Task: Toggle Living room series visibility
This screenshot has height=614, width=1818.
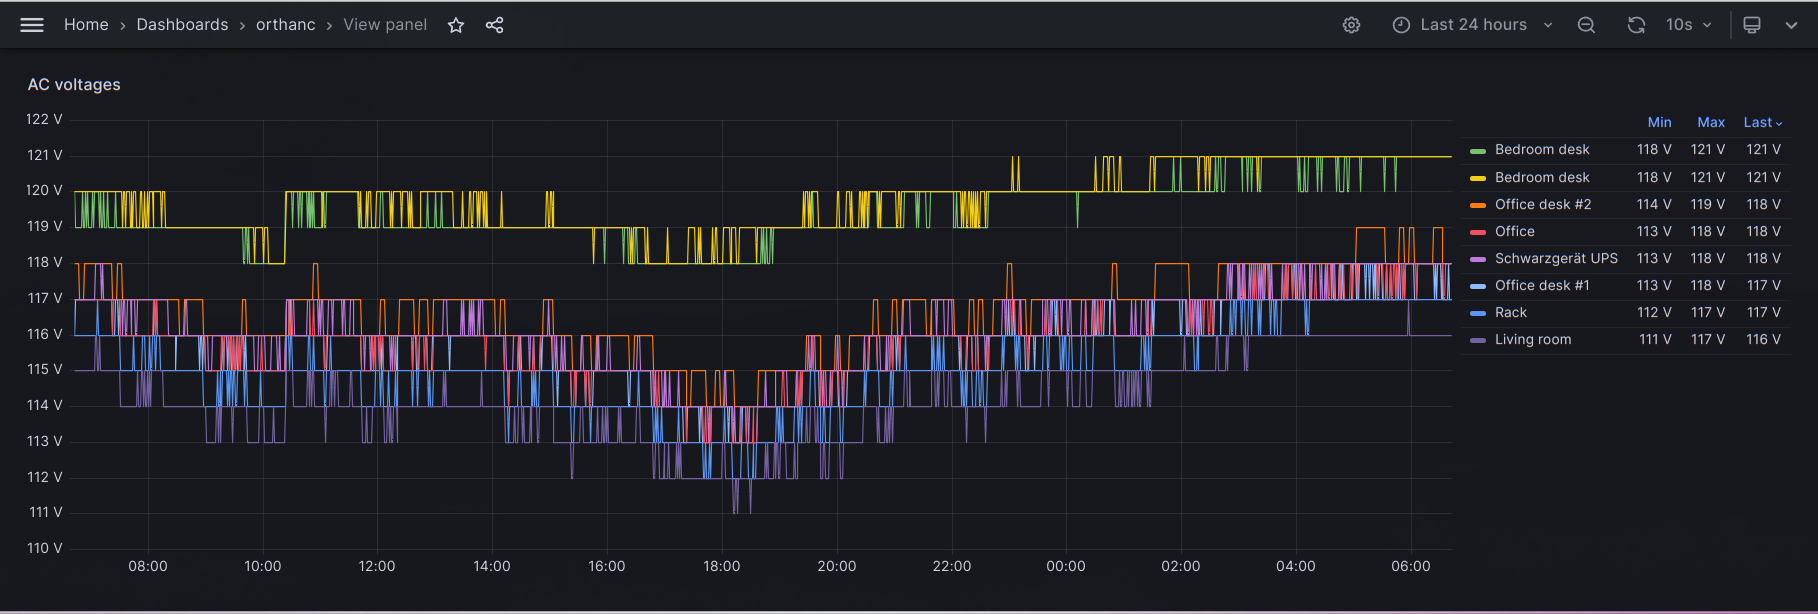Action: click(x=1532, y=339)
